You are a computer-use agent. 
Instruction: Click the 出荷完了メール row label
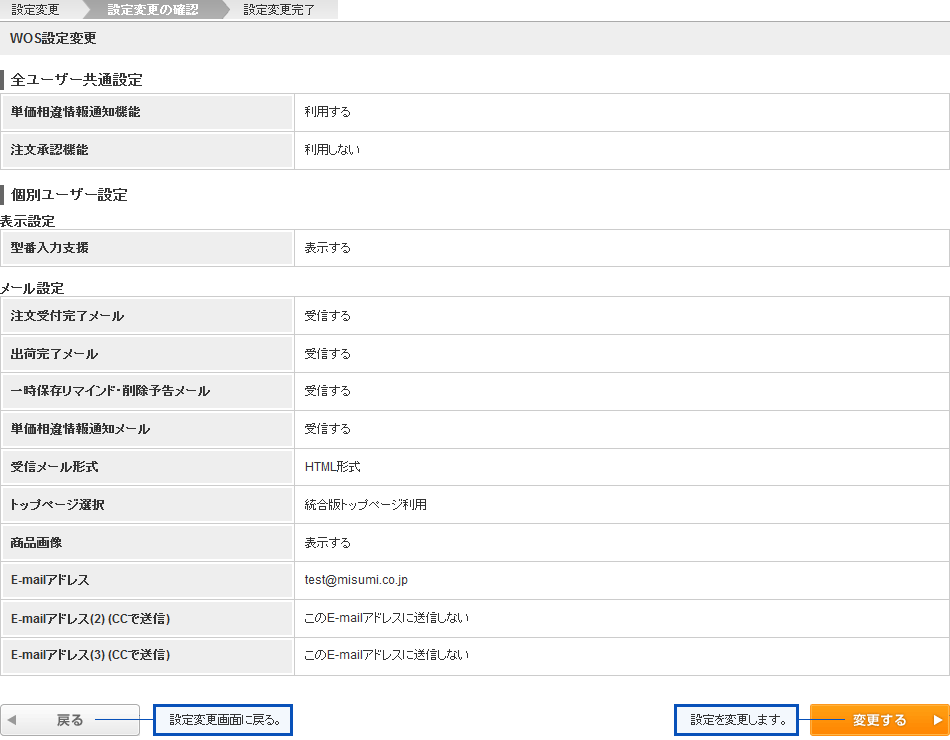[55, 354]
